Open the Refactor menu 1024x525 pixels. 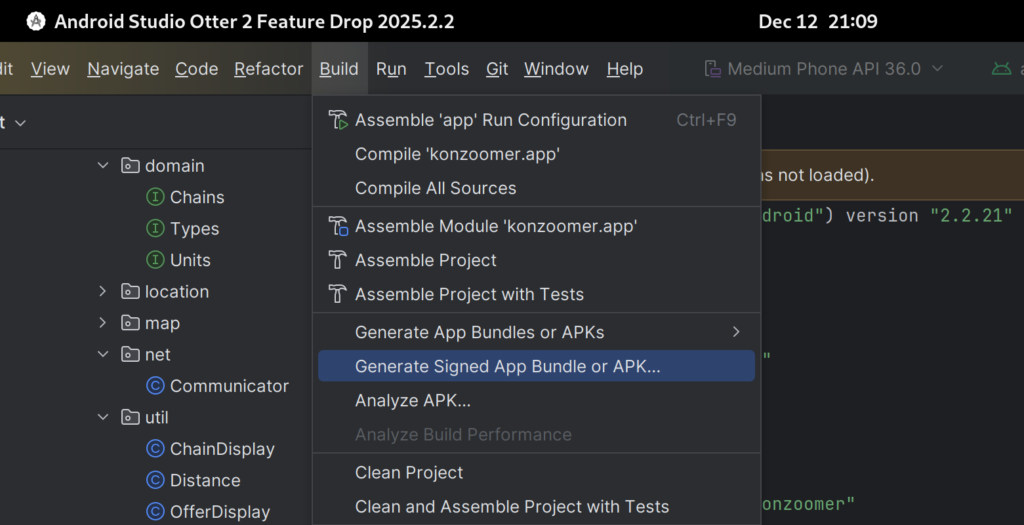[268, 69]
